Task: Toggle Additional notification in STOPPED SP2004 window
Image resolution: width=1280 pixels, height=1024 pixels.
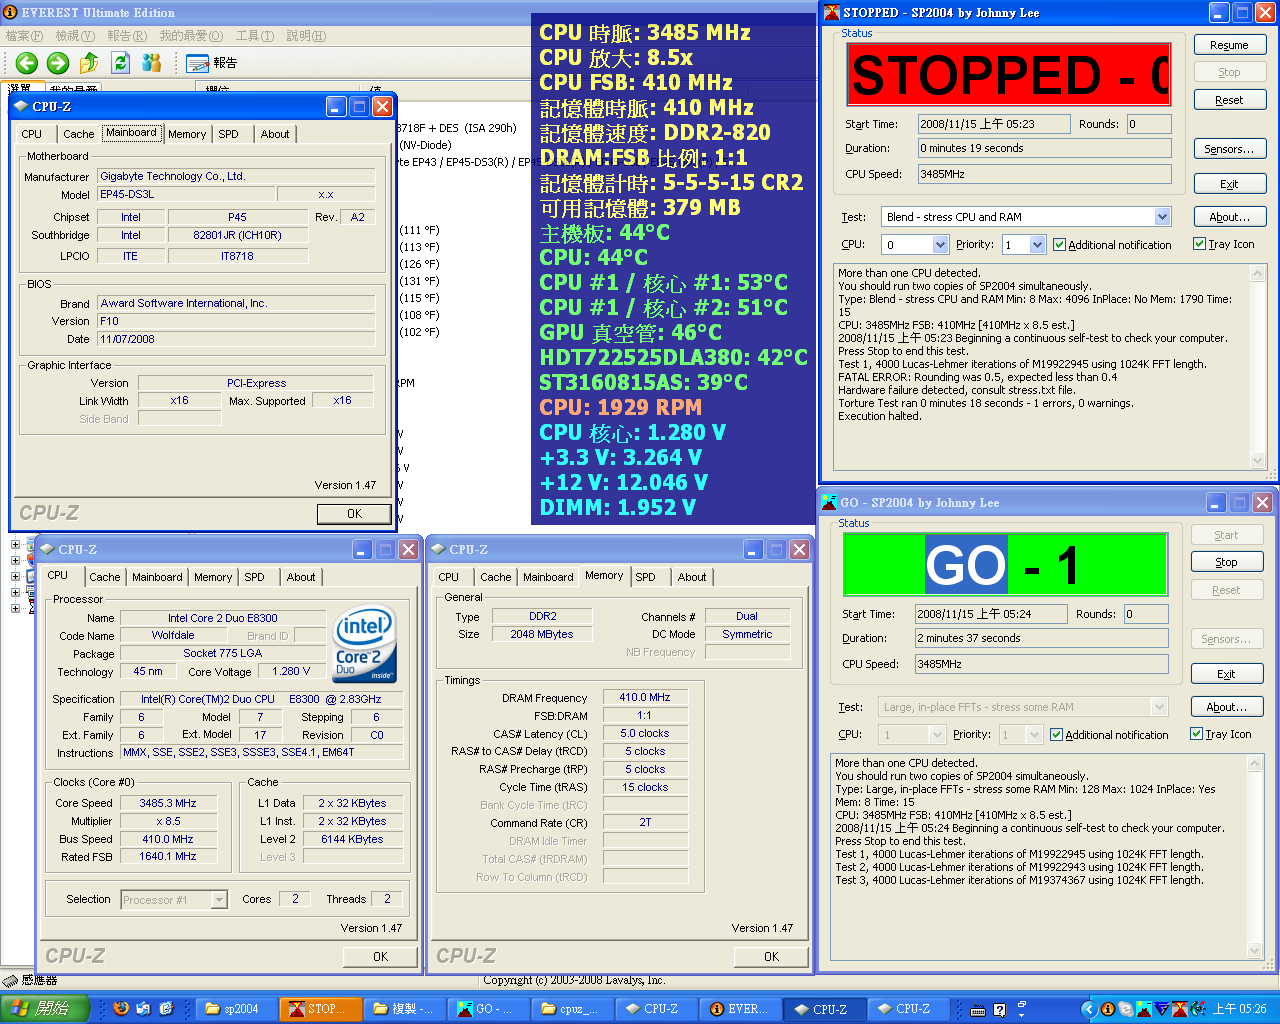Action: pos(1060,244)
